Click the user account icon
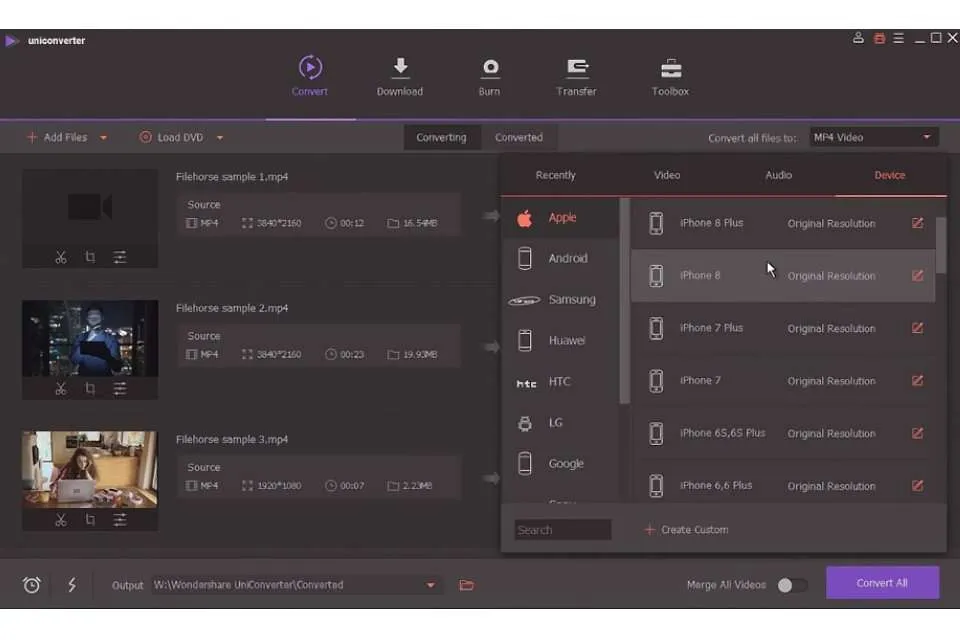Screen dimensions: 960x640 point(858,39)
